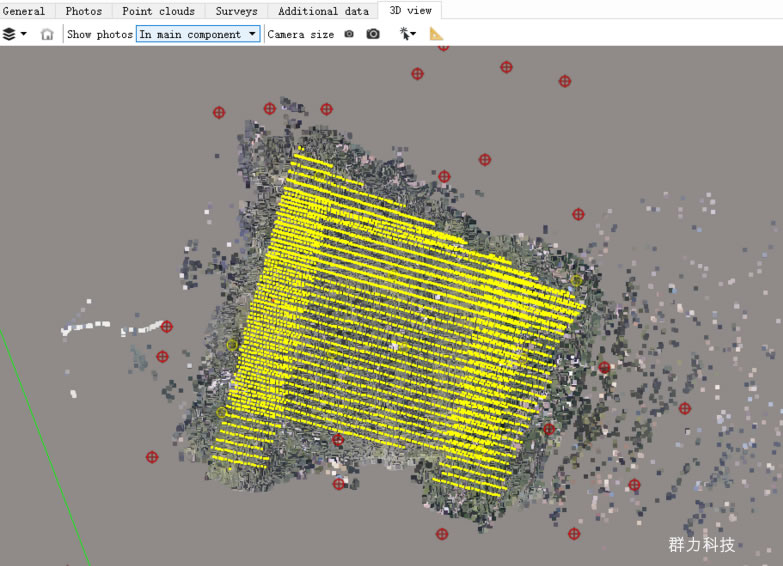Switch to the General tab
This screenshot has width=783, height=566.
pyautogui.click(x=24, y=11)
